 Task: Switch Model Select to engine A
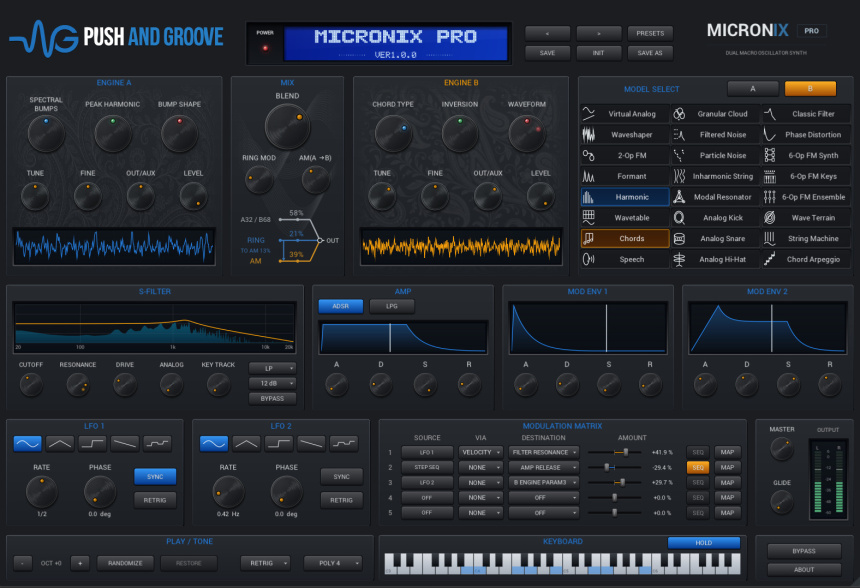click(x=752, y=88)
